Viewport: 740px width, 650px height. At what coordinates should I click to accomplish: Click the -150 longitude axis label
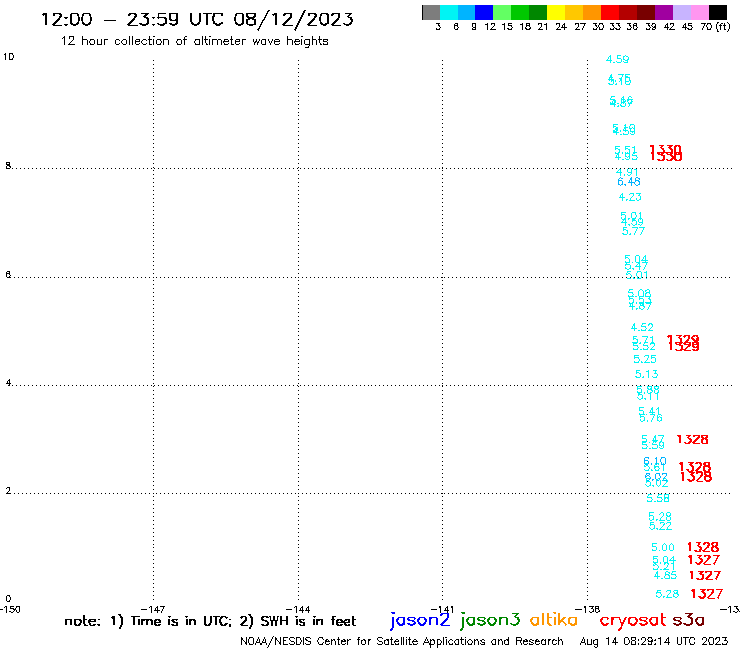10,609
